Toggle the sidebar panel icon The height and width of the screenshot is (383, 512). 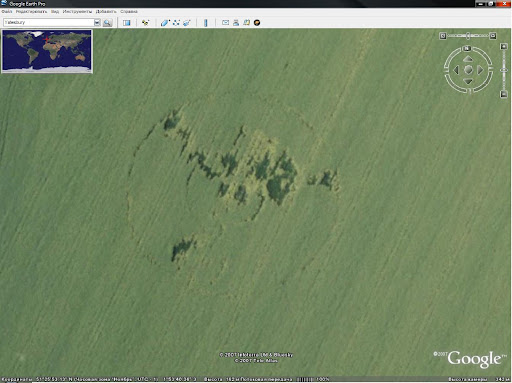tap(126, 23)
